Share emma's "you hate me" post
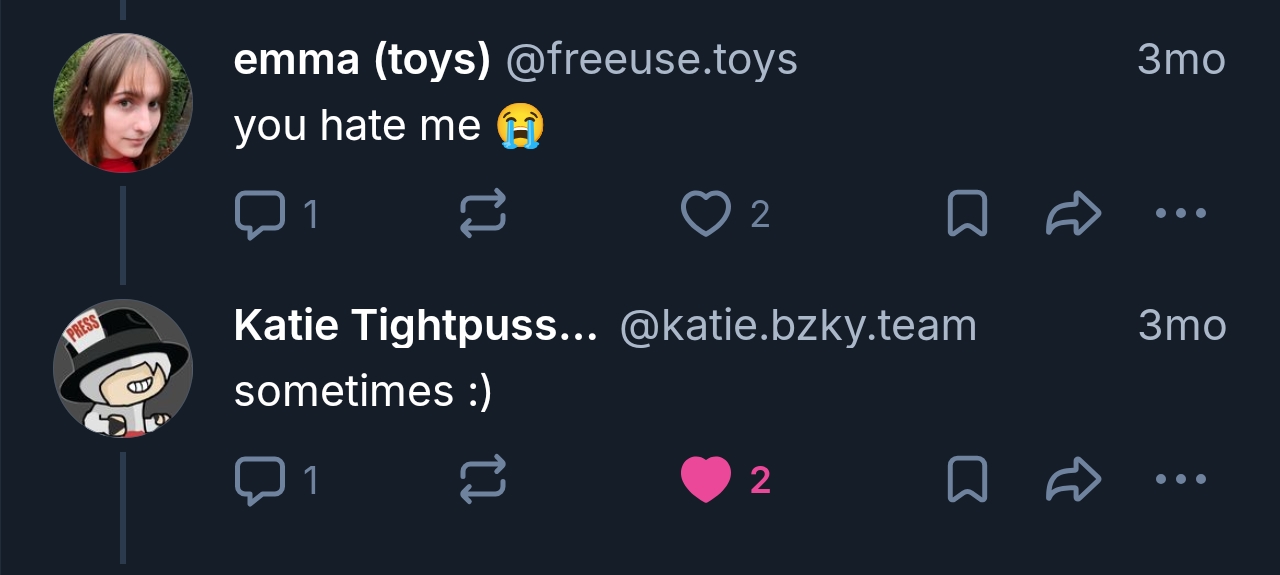This screenshot has width=1280, height=575. point(1073,214)
